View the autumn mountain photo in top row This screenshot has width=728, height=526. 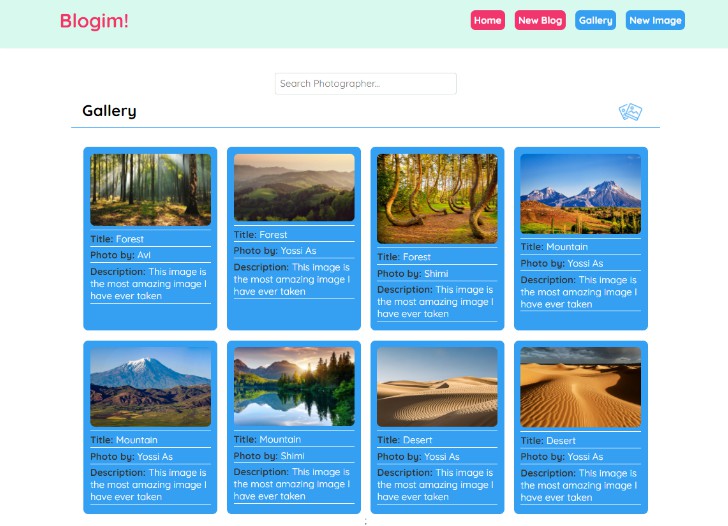(x=580, y=193)
